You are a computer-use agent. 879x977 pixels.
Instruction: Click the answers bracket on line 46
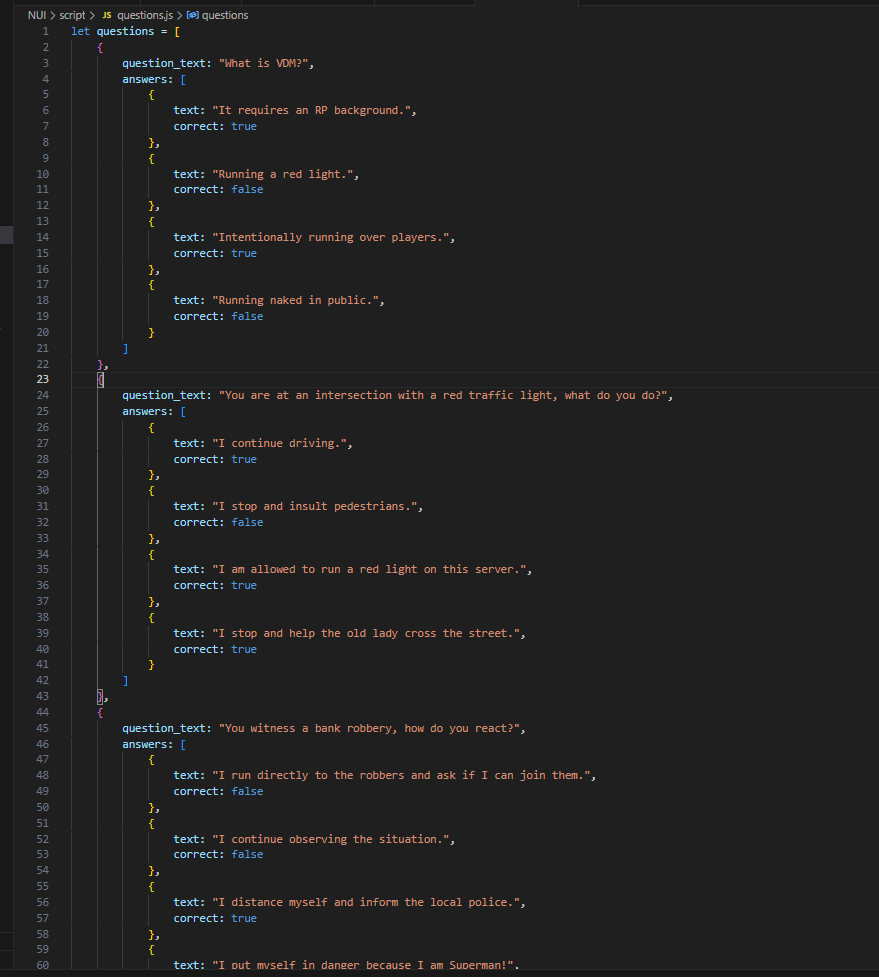(x=183, y=745)
